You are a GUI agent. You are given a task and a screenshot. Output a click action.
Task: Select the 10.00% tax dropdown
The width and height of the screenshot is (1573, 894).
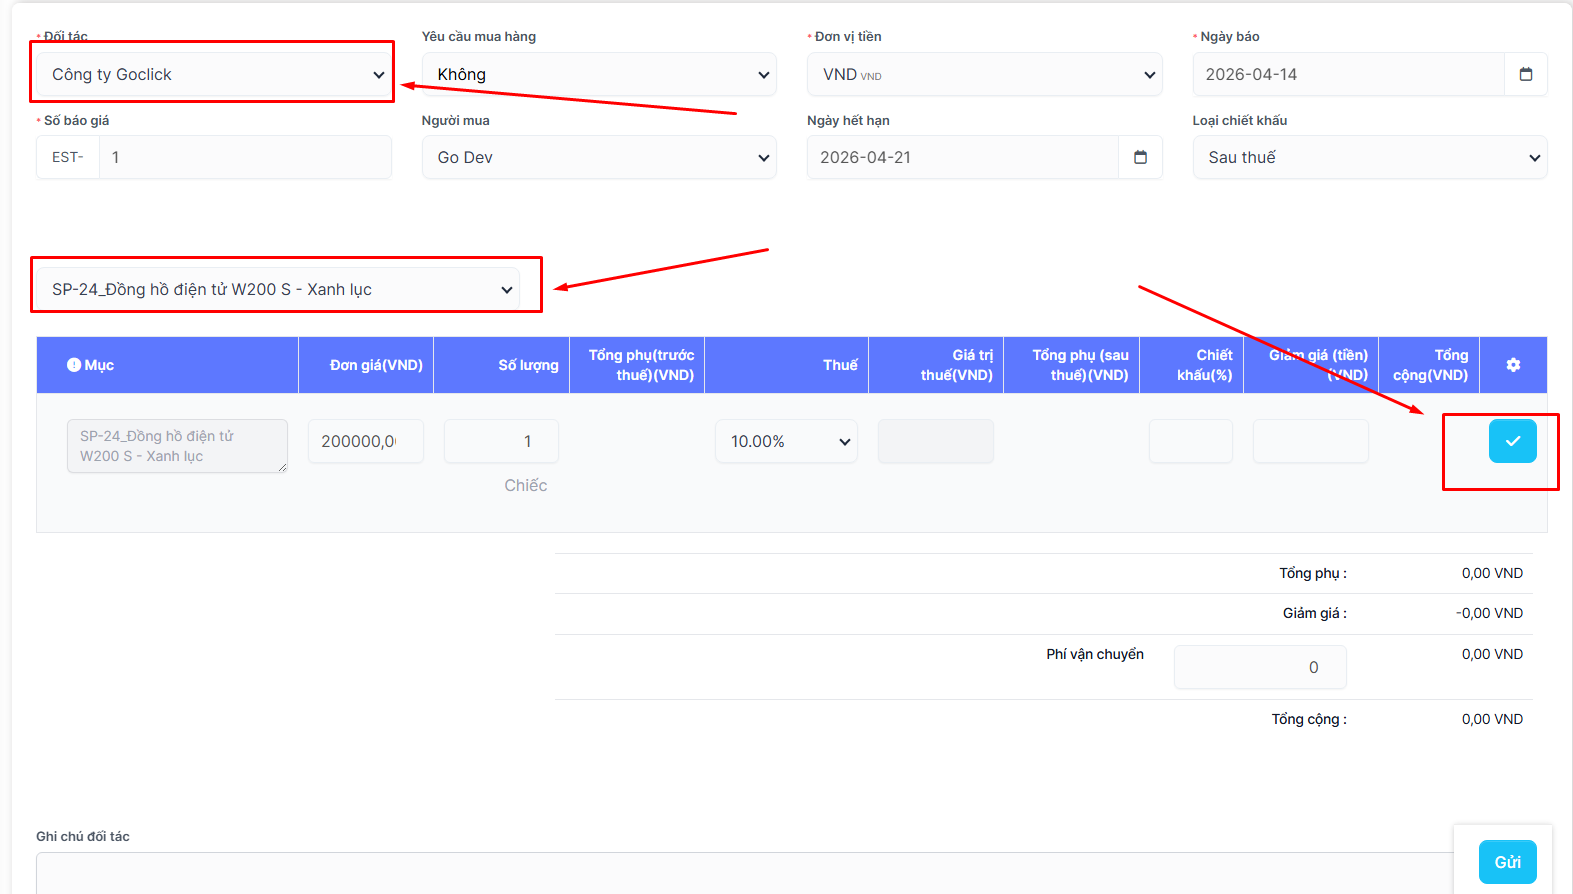click(x=786, y=441)
